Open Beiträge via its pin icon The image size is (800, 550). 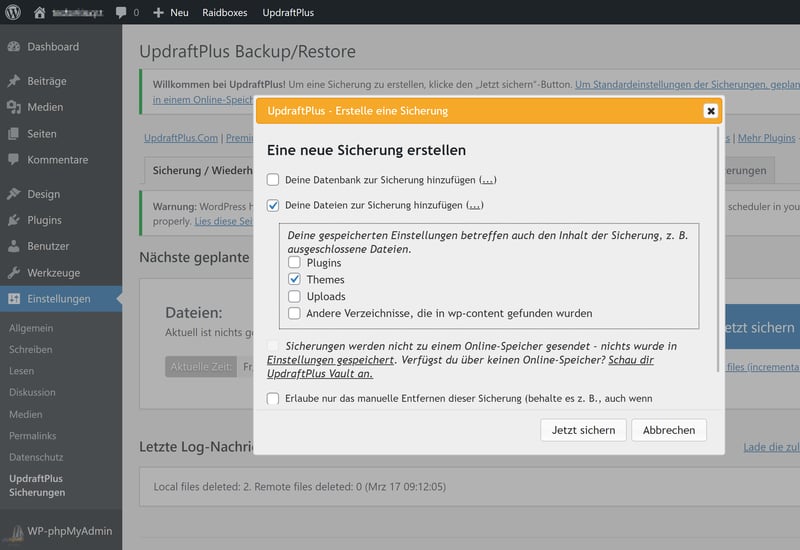(x=13, y=81)
